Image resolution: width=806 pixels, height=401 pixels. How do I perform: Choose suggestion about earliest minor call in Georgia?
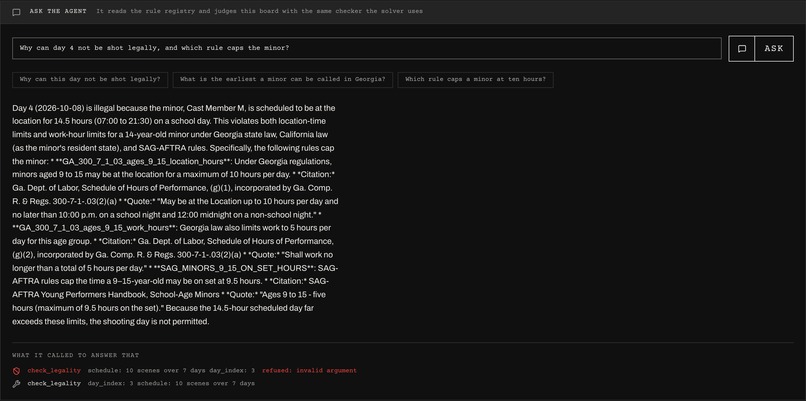click(283, 80)
